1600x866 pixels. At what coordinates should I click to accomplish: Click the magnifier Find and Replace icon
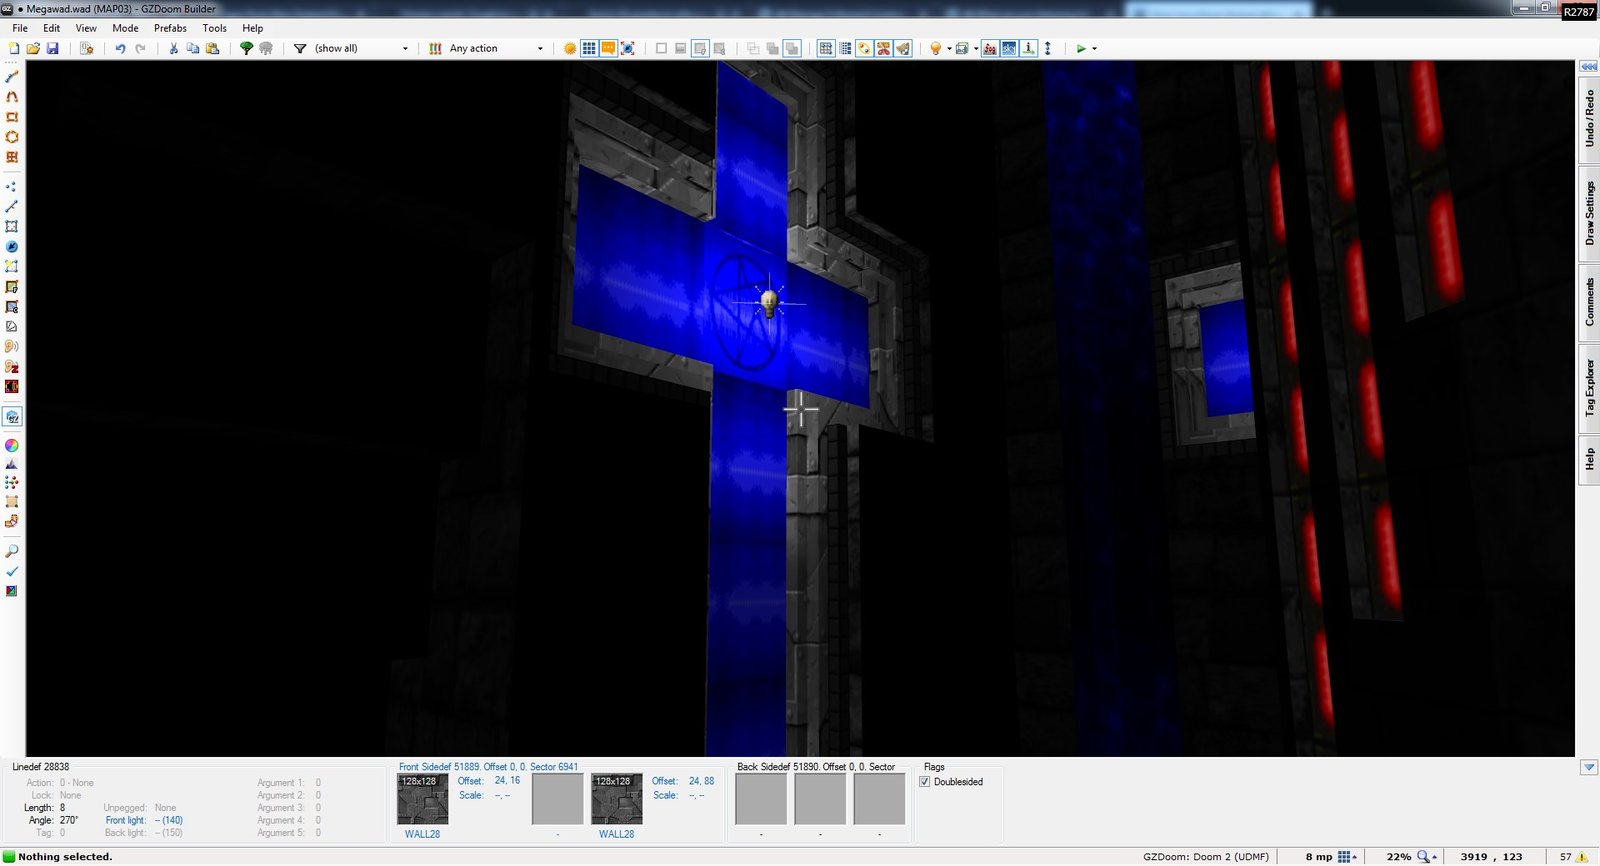point(12,551)
